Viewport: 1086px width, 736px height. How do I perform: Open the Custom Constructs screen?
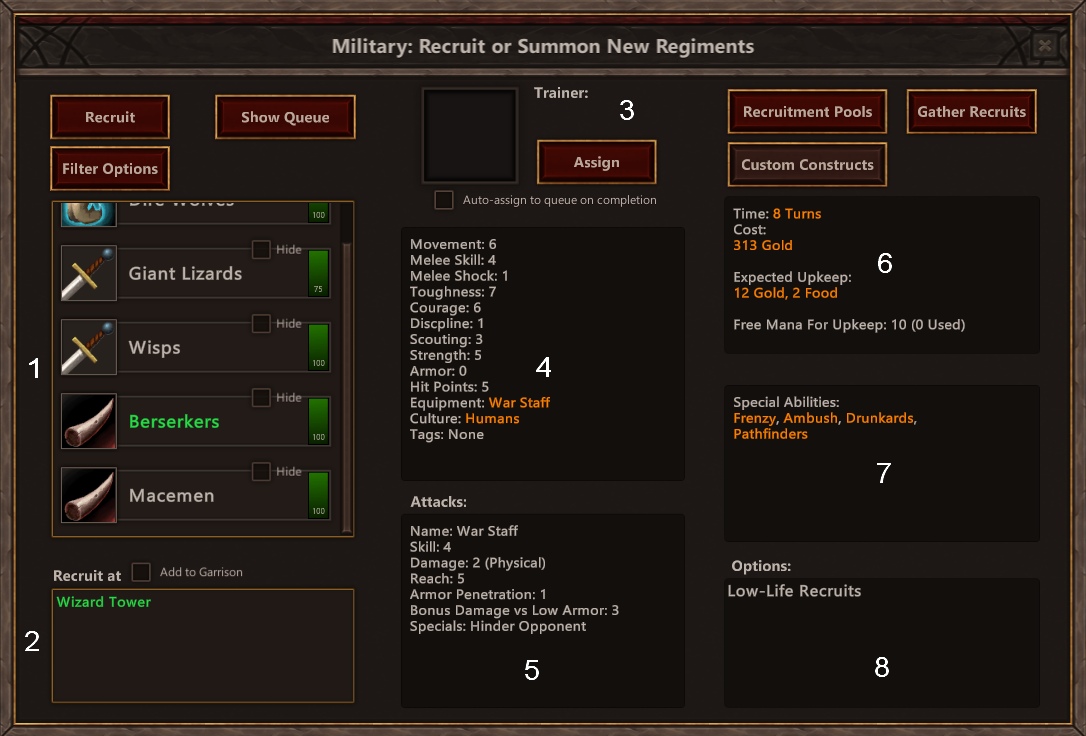click(807, 165)
